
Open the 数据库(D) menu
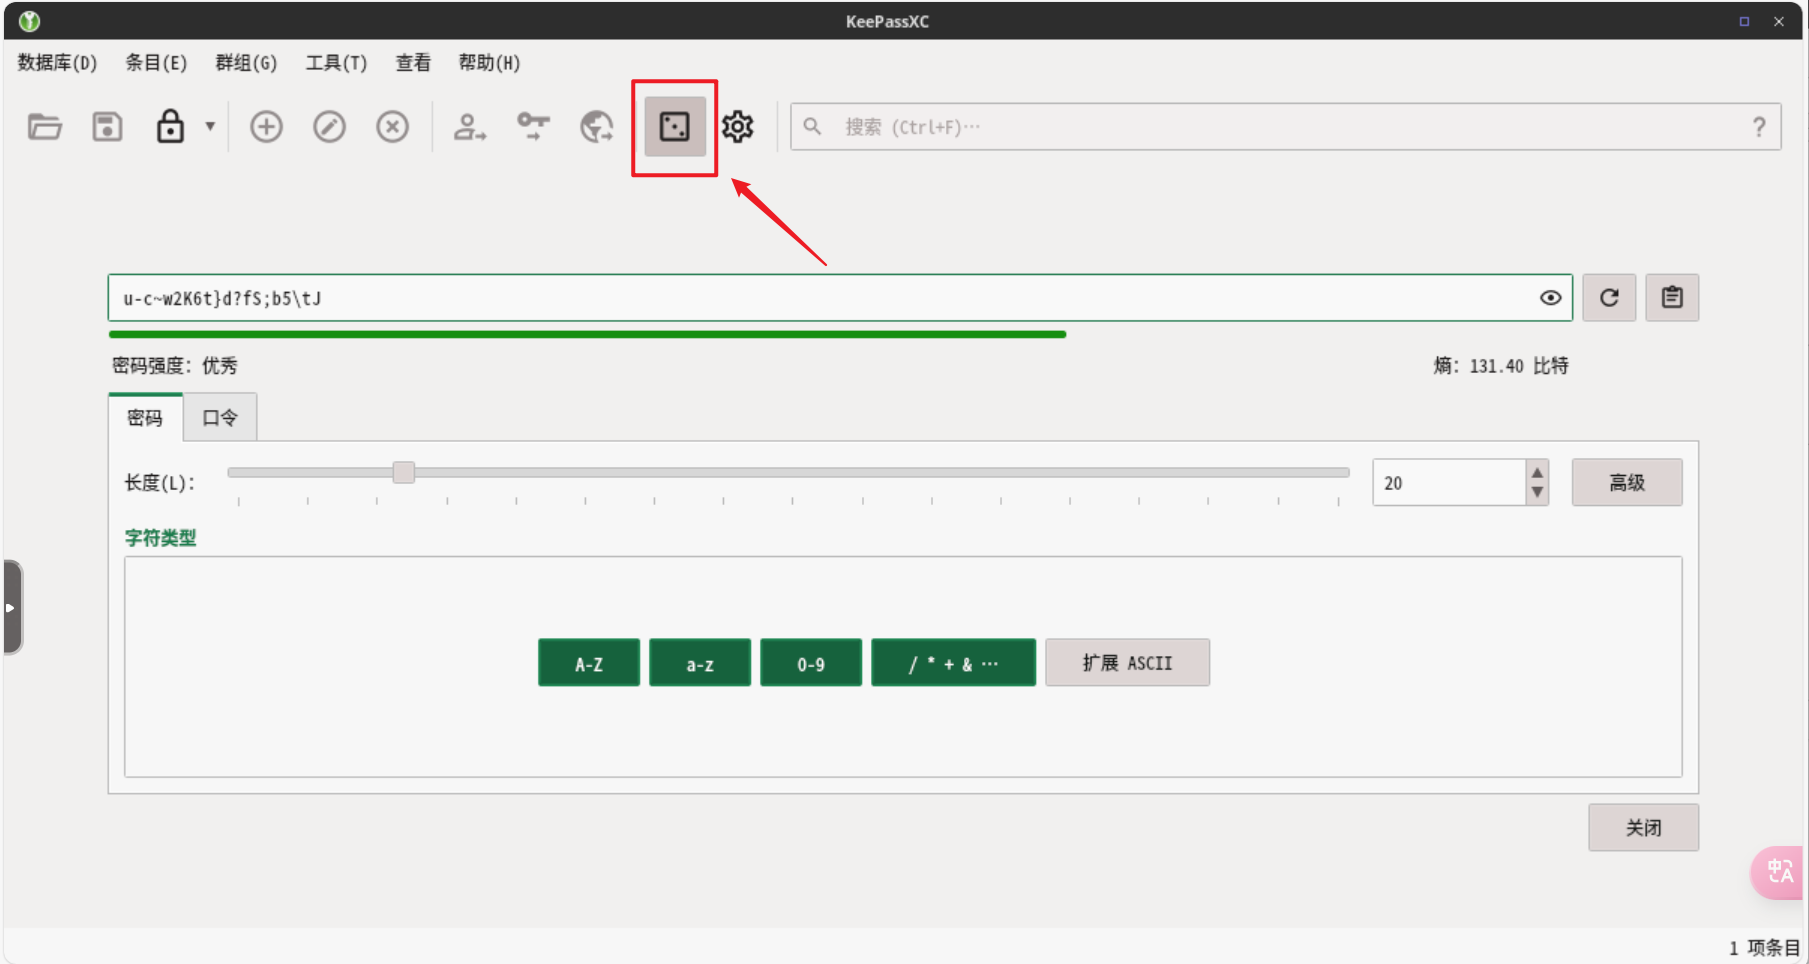(57, 63)
